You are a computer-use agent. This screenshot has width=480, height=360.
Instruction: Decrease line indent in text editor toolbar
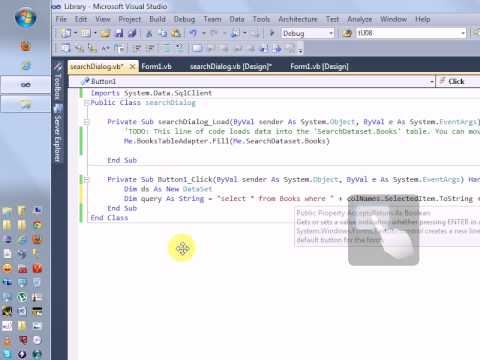point(137,49)
